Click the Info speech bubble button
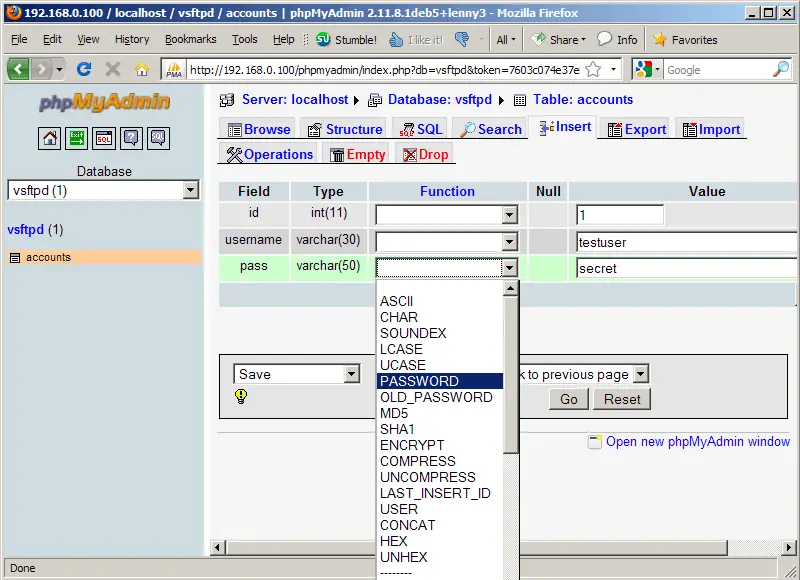Image resolution: width=800 pixels, height=580 pixels. [617, 39]
